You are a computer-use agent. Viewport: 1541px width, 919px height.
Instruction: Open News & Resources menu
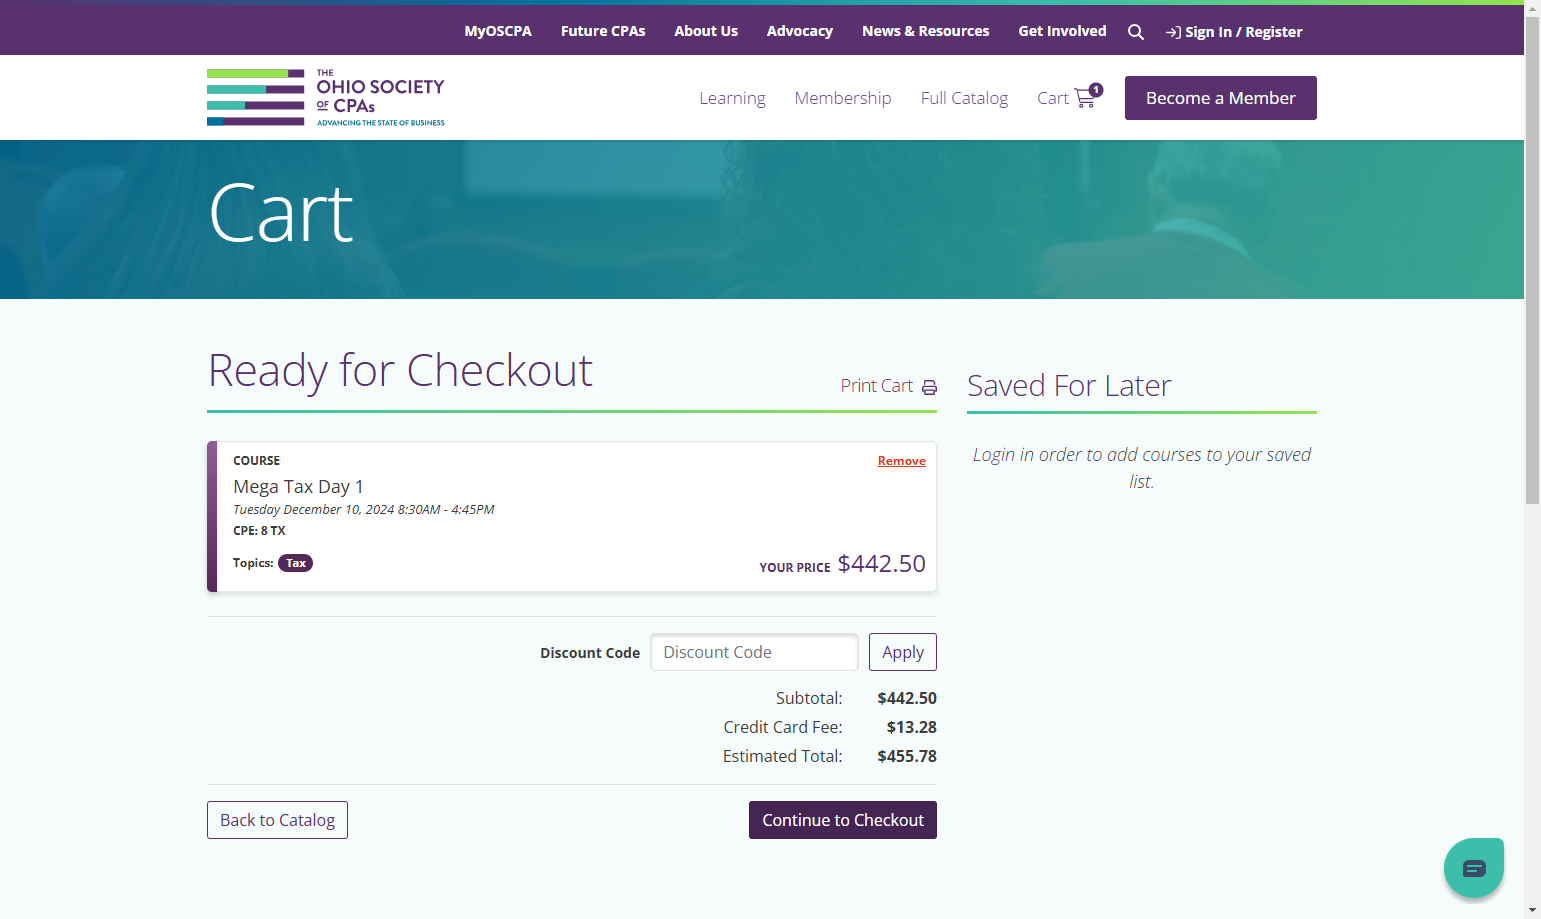click(x=926, y=31)
